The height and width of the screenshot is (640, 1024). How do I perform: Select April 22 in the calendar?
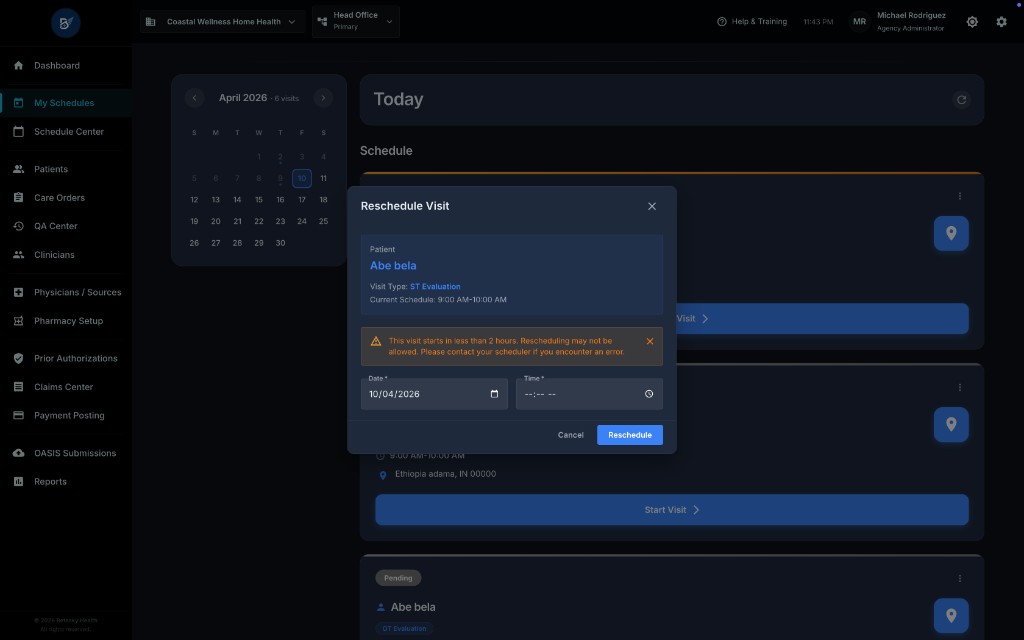tap(259, 221)
